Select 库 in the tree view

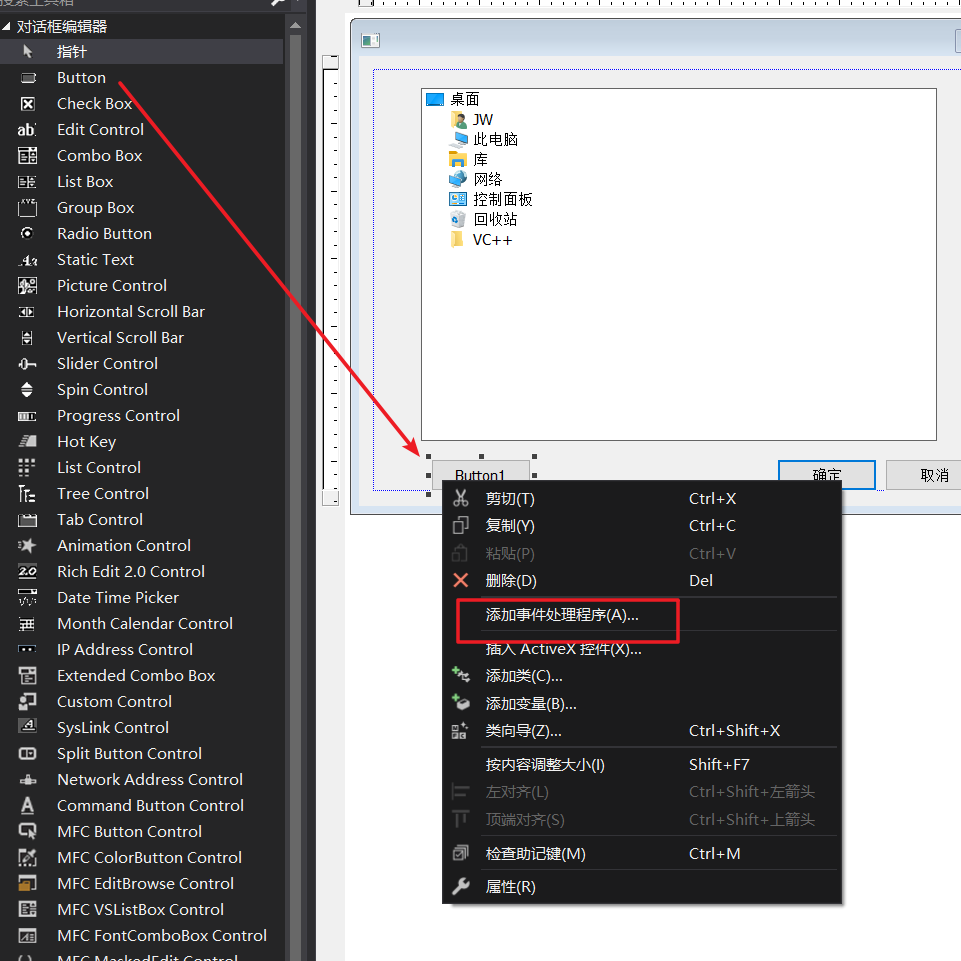(480, 160)
